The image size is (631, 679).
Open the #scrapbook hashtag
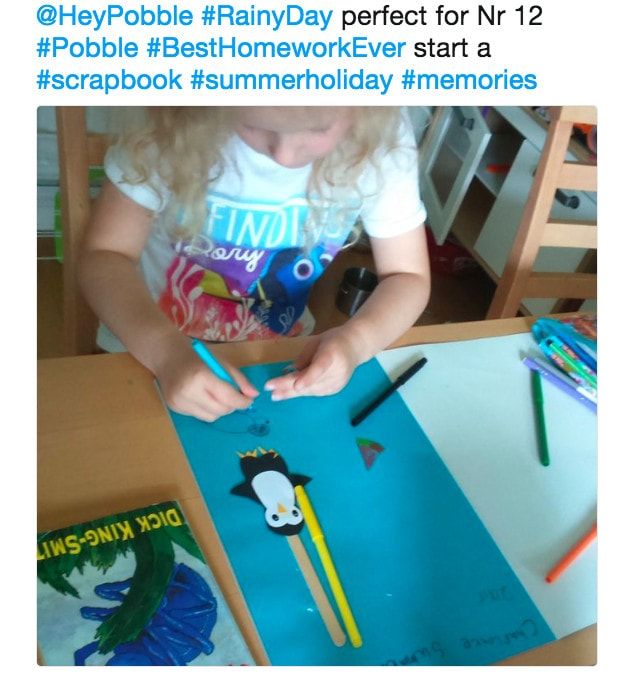109,80
